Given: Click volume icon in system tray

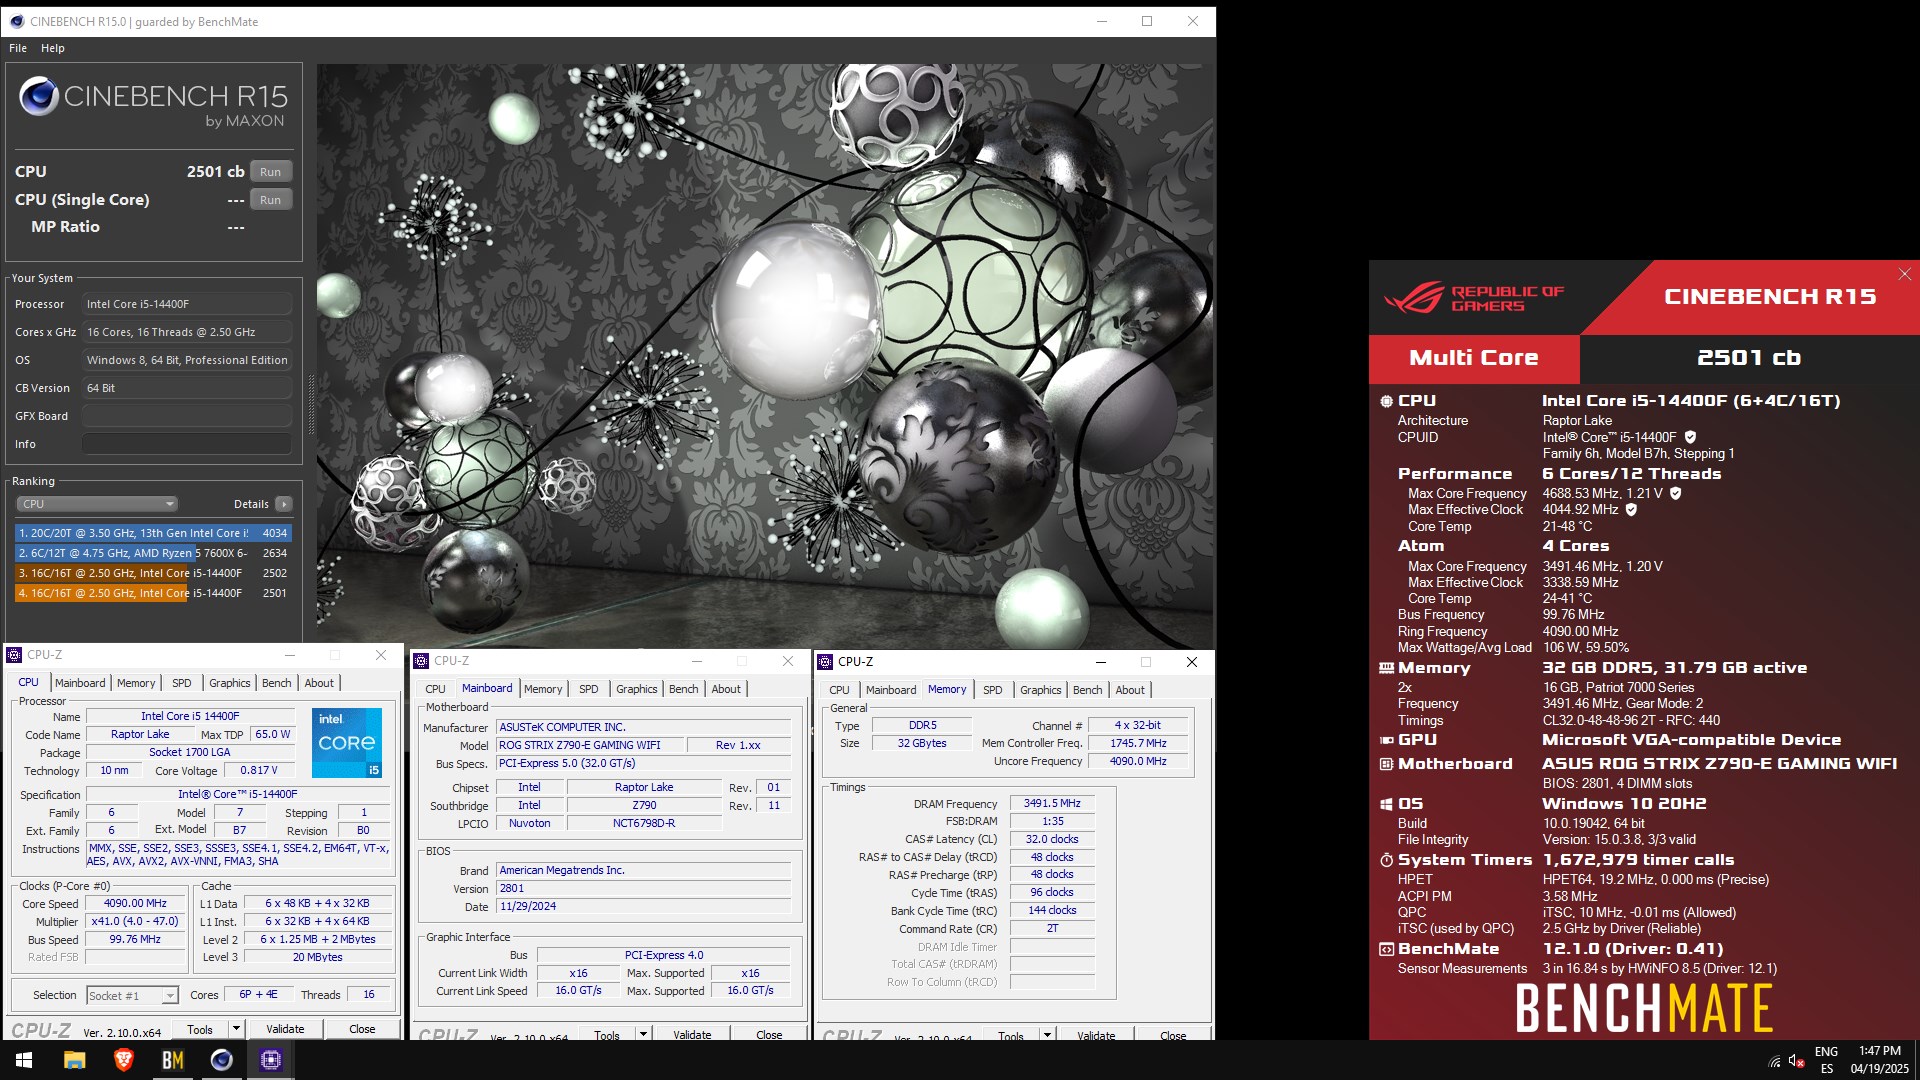Looking at the screenshot, I should (1797, 1061).
